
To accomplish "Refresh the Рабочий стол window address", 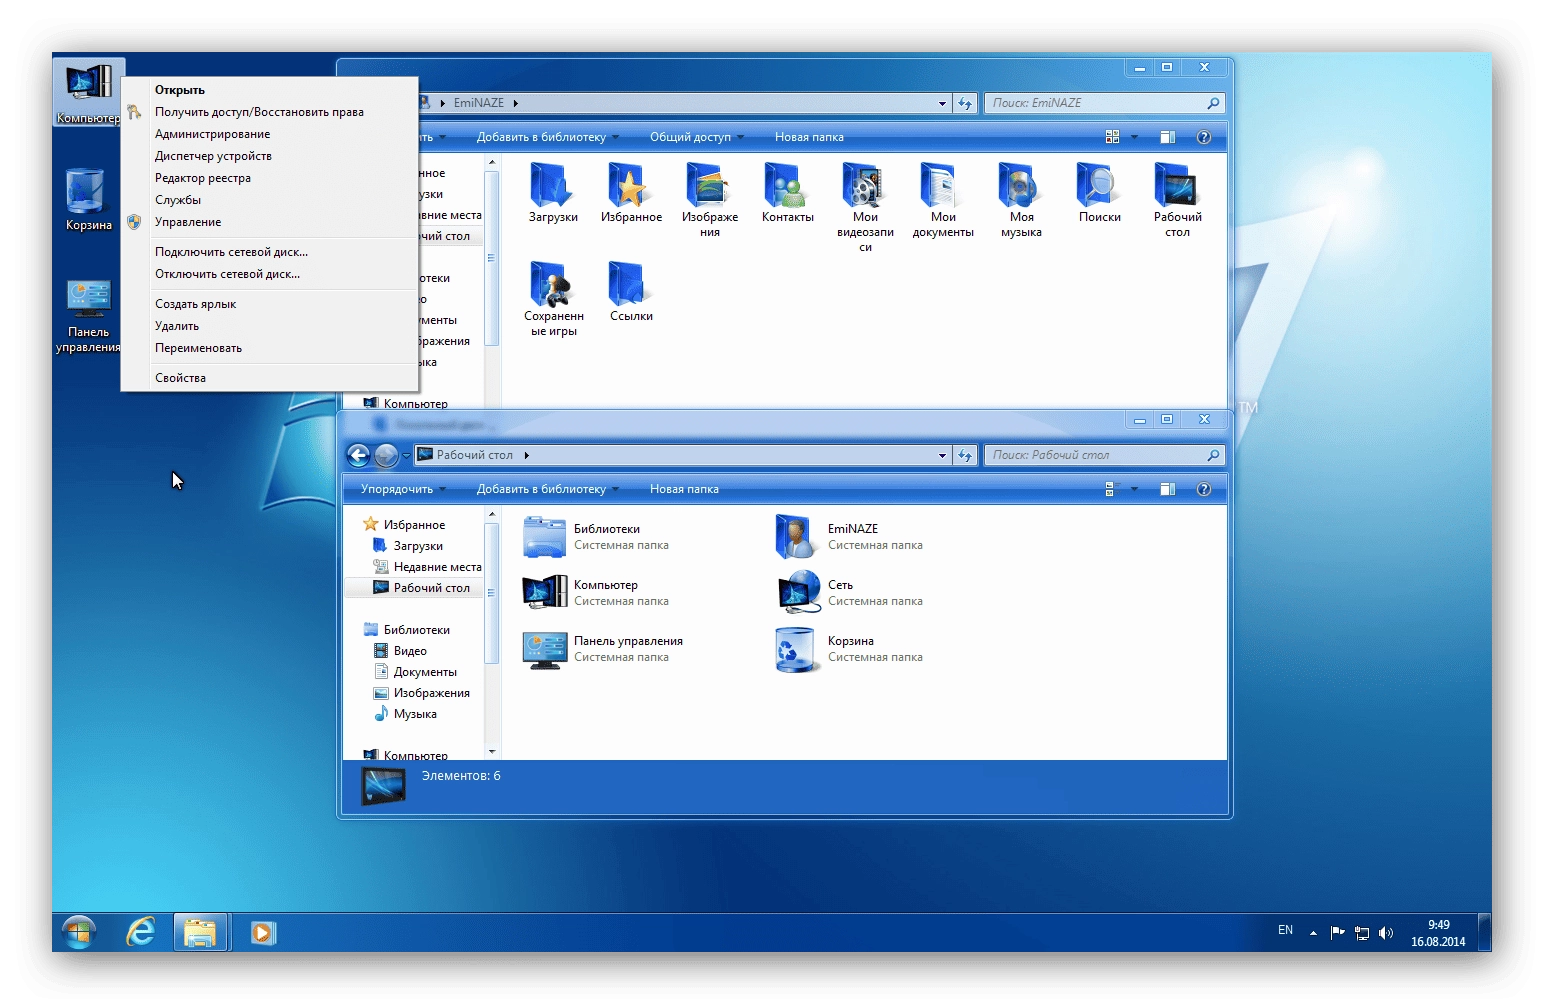I will tap(965, 455).
